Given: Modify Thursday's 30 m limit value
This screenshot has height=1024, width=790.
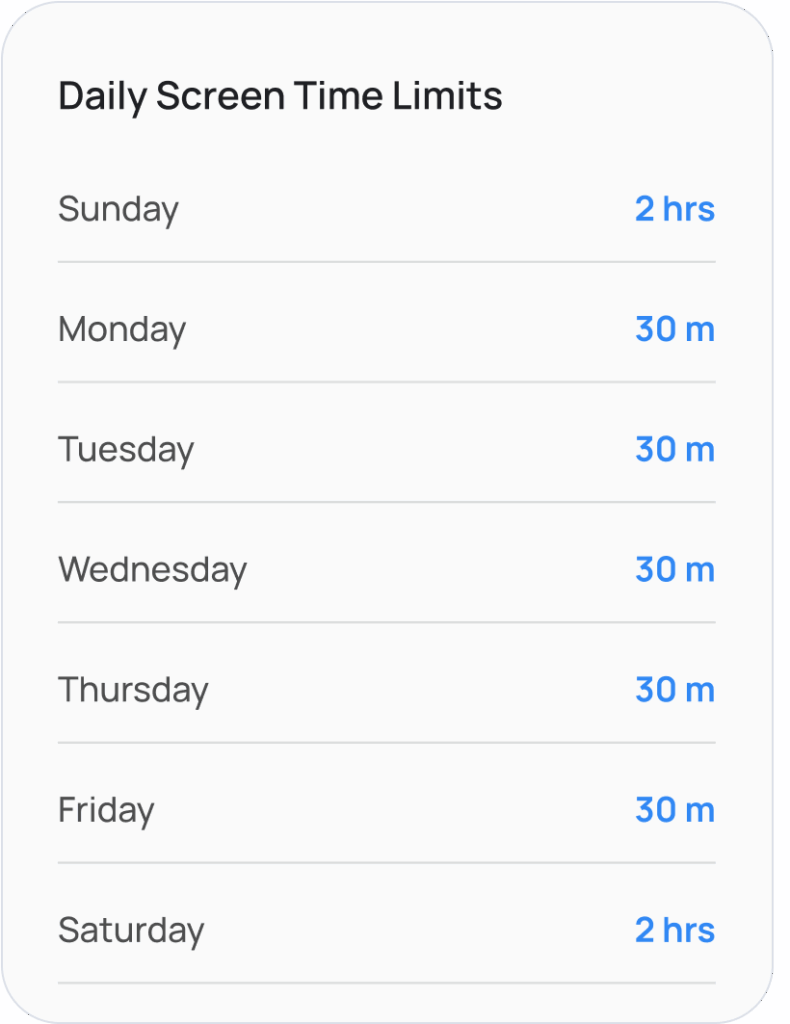Looking at the screenshot, I should click(675, 689).
